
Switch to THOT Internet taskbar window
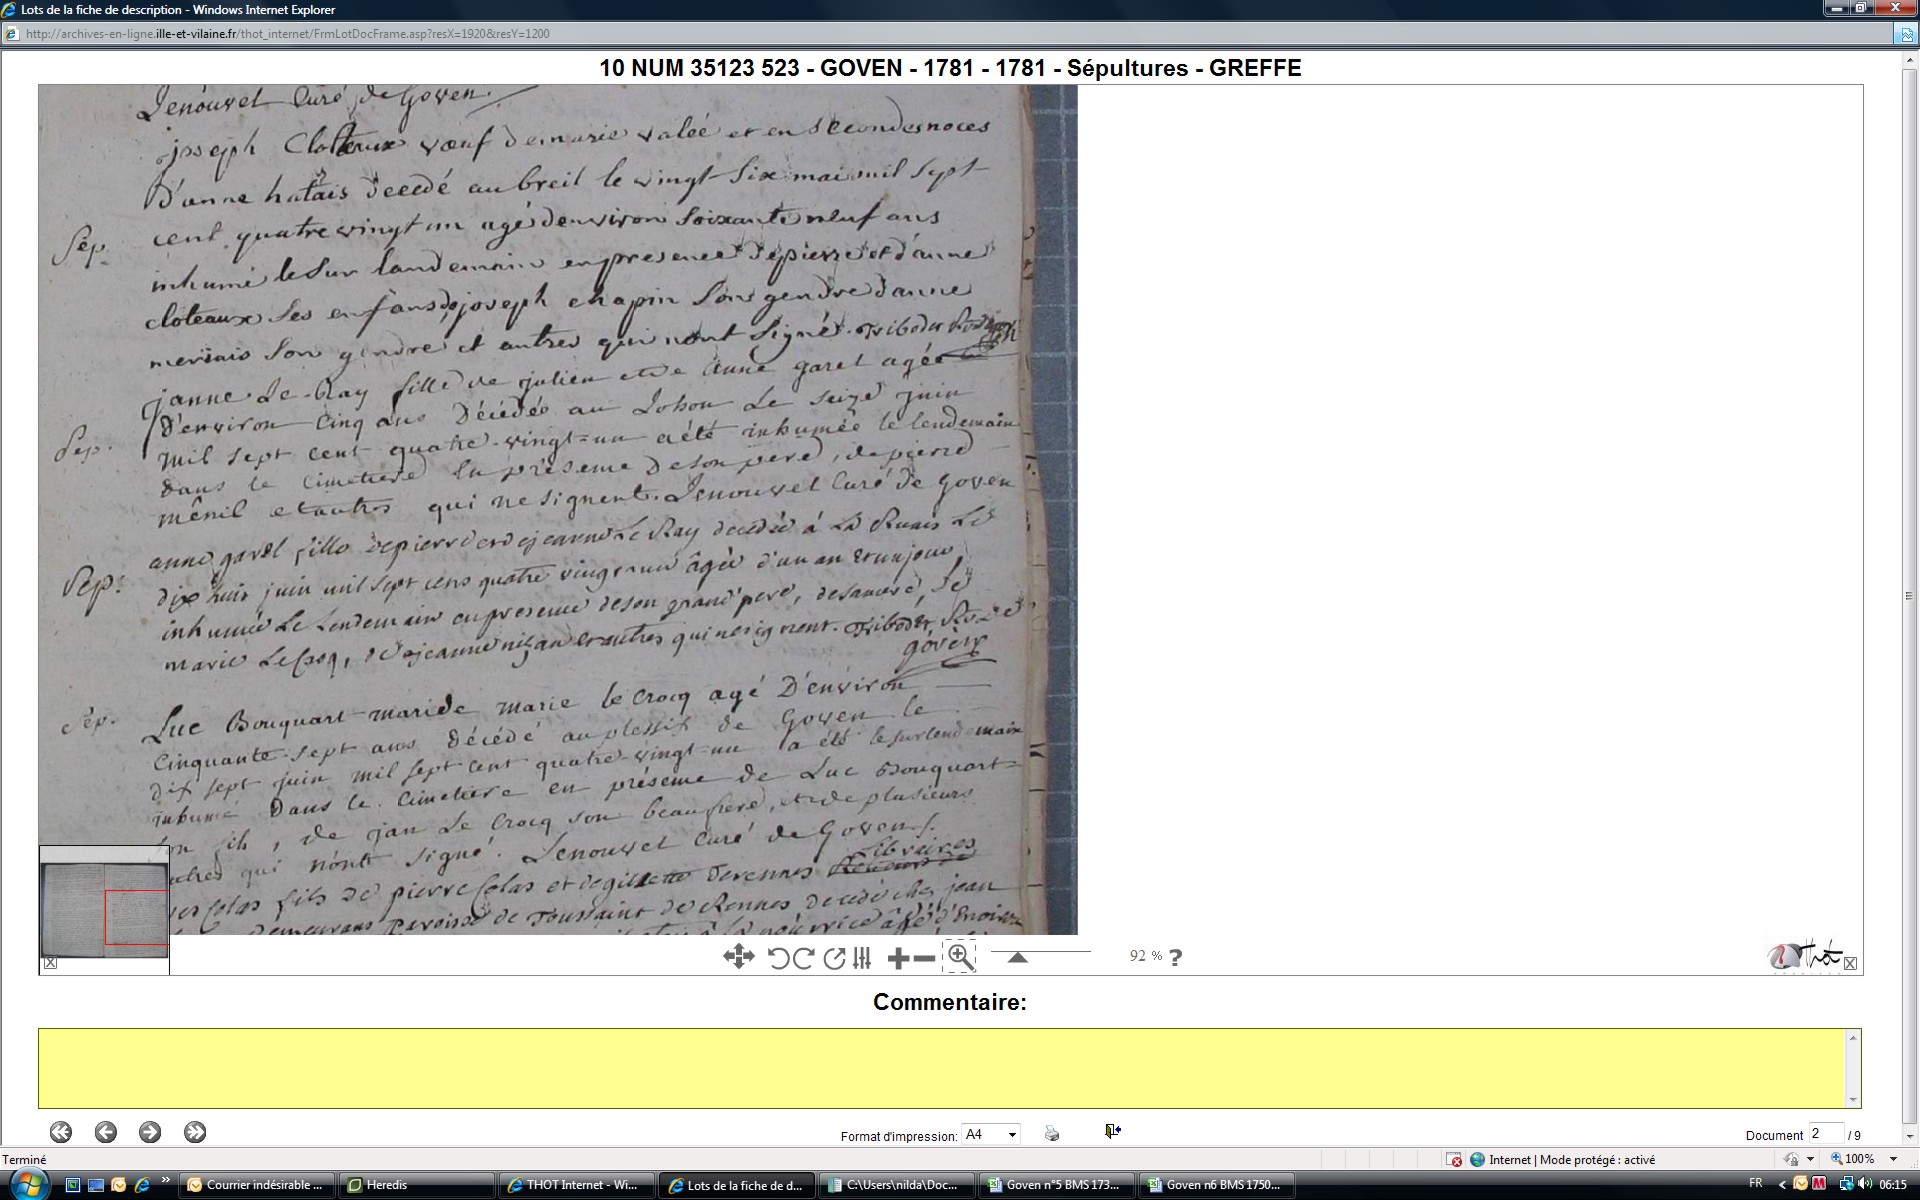[x=579, y=1185]
